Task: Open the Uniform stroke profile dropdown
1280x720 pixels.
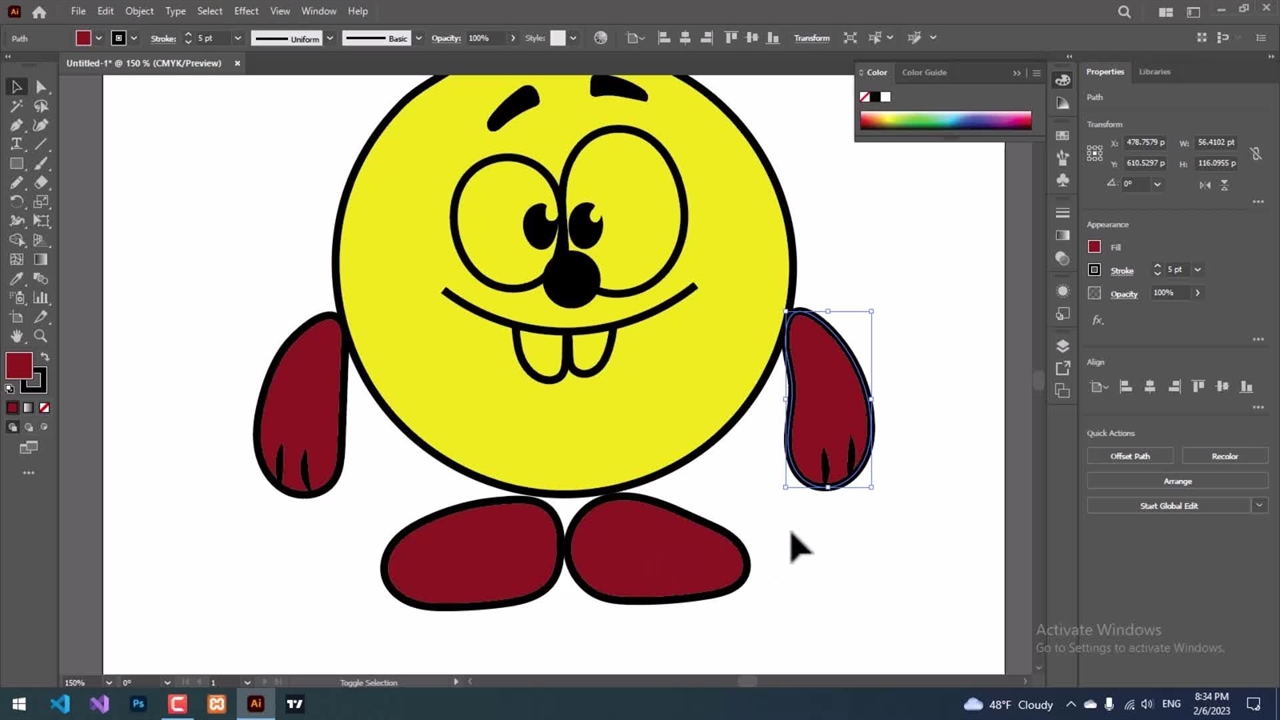Action: pos(329,38)
